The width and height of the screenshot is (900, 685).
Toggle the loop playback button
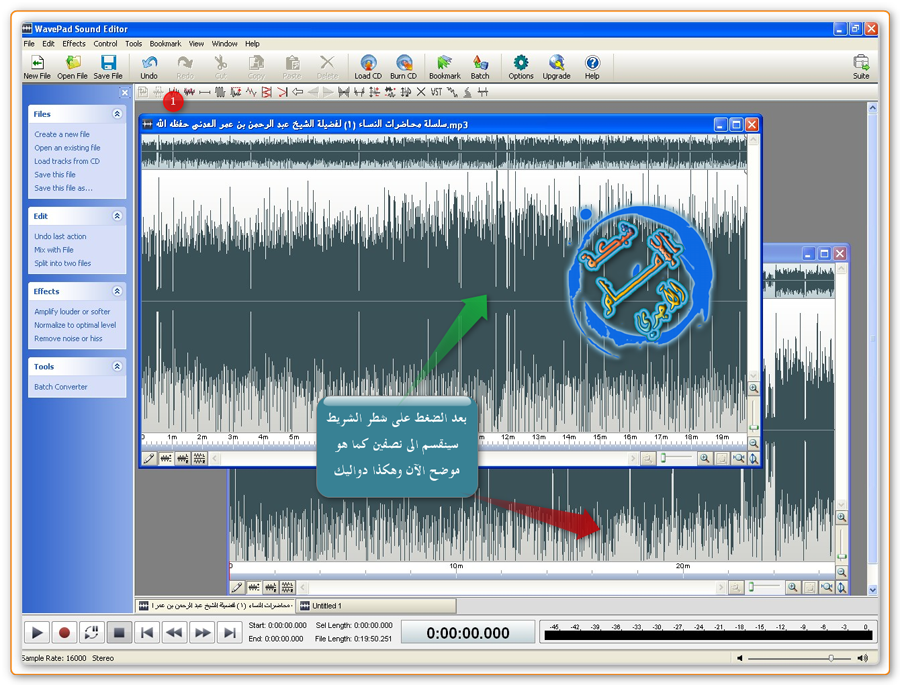tap(92, 633)
